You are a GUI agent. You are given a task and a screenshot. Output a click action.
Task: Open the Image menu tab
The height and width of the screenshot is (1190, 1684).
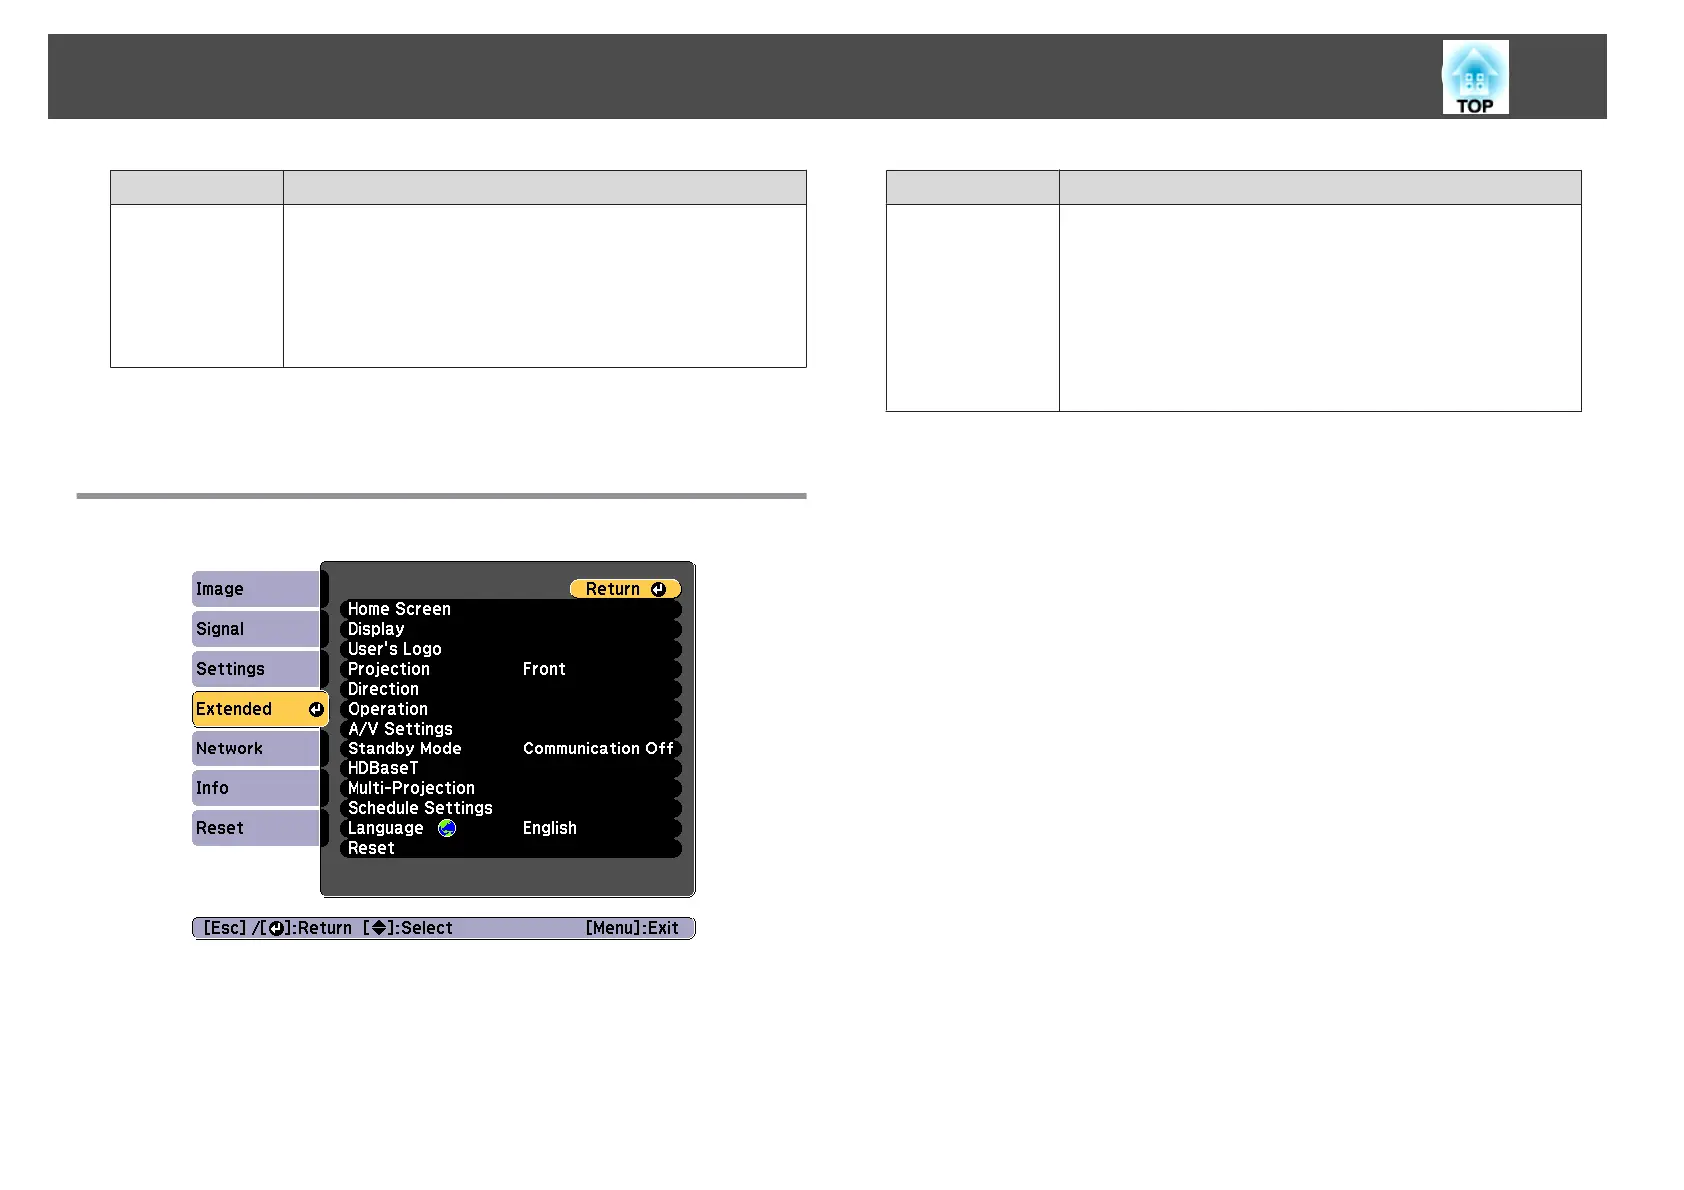coord(256,589)
